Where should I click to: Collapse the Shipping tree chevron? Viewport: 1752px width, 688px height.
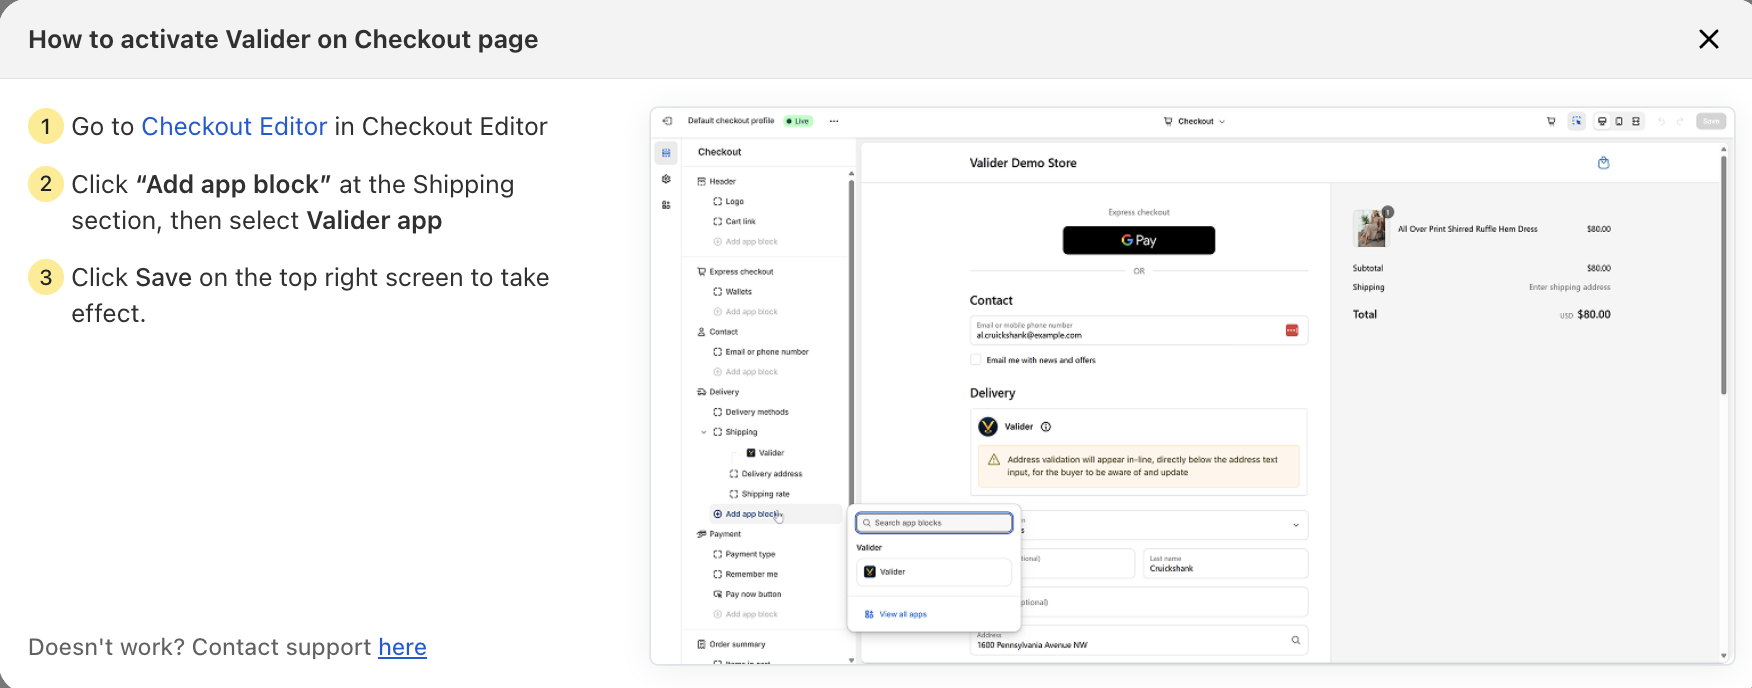click(x=704, y=432)
